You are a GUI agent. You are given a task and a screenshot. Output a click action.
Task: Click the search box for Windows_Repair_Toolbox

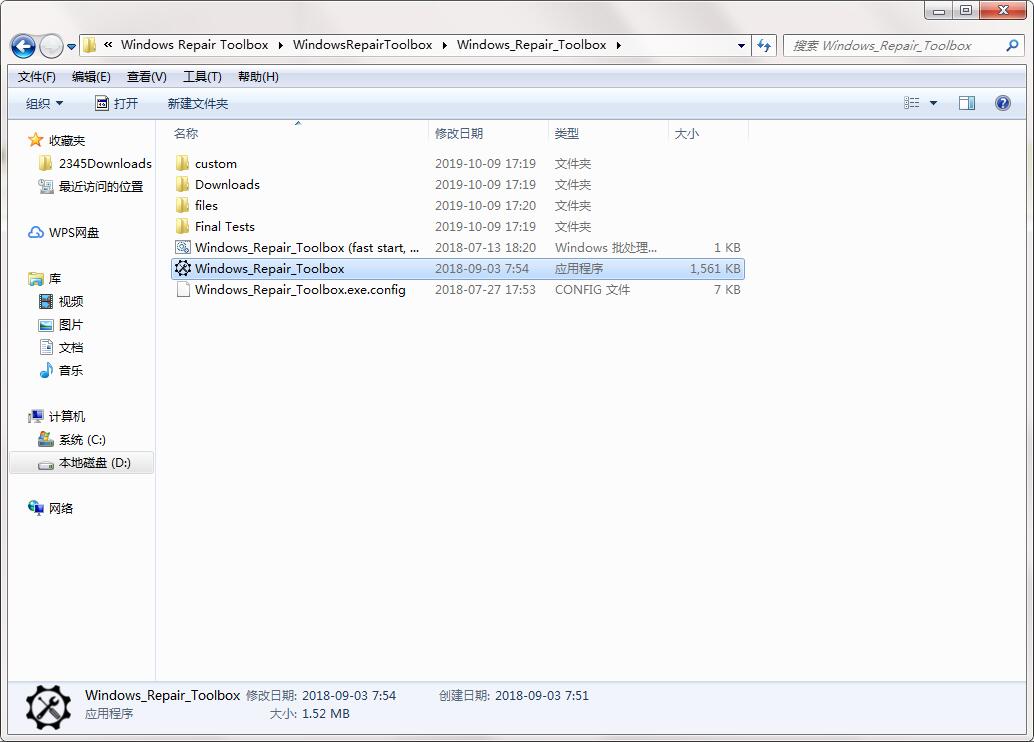click(x=903, y=46)
